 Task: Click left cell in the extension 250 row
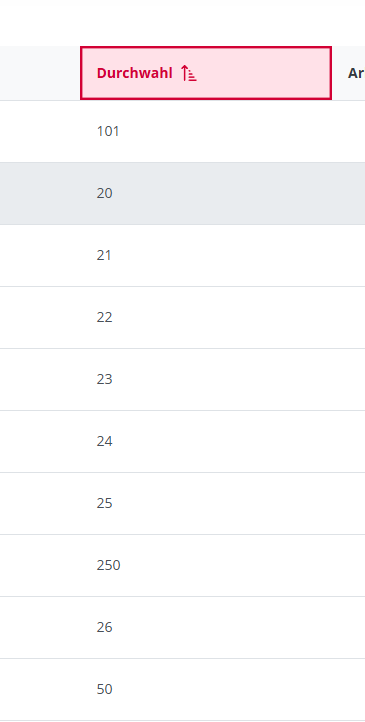click(40, 565)
